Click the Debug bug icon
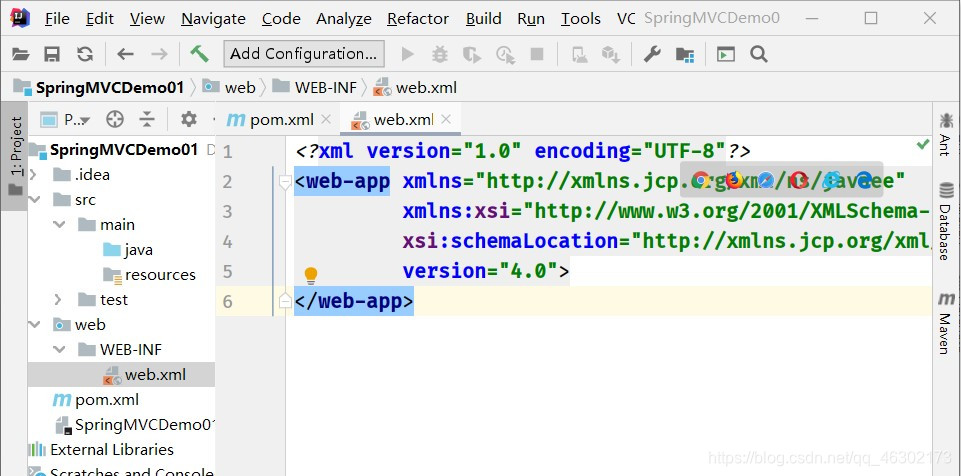The width and height of the screenshot is (961, 476). [439, 55]
